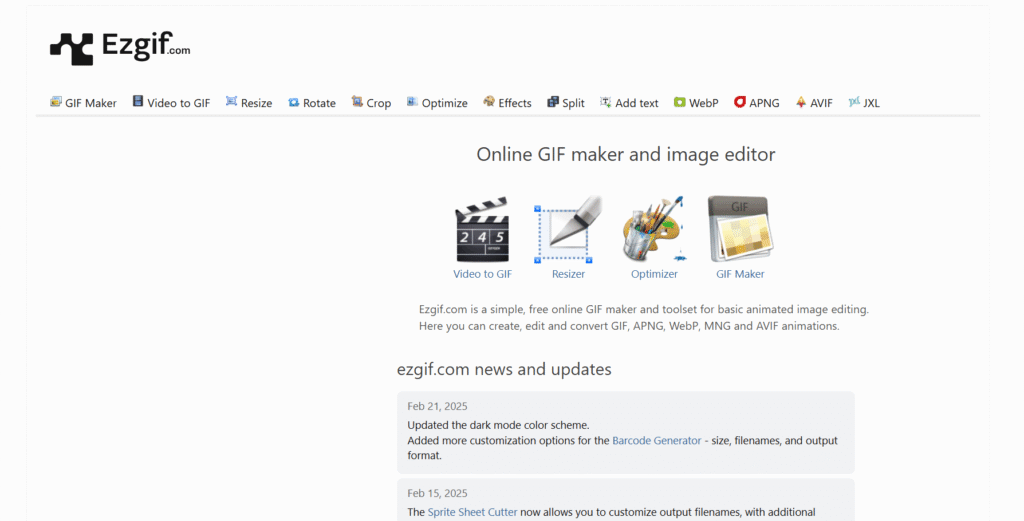Viewport: 1024px width, 521px height.
Task: Follow the Resizer text link
Action: (568, 274)
